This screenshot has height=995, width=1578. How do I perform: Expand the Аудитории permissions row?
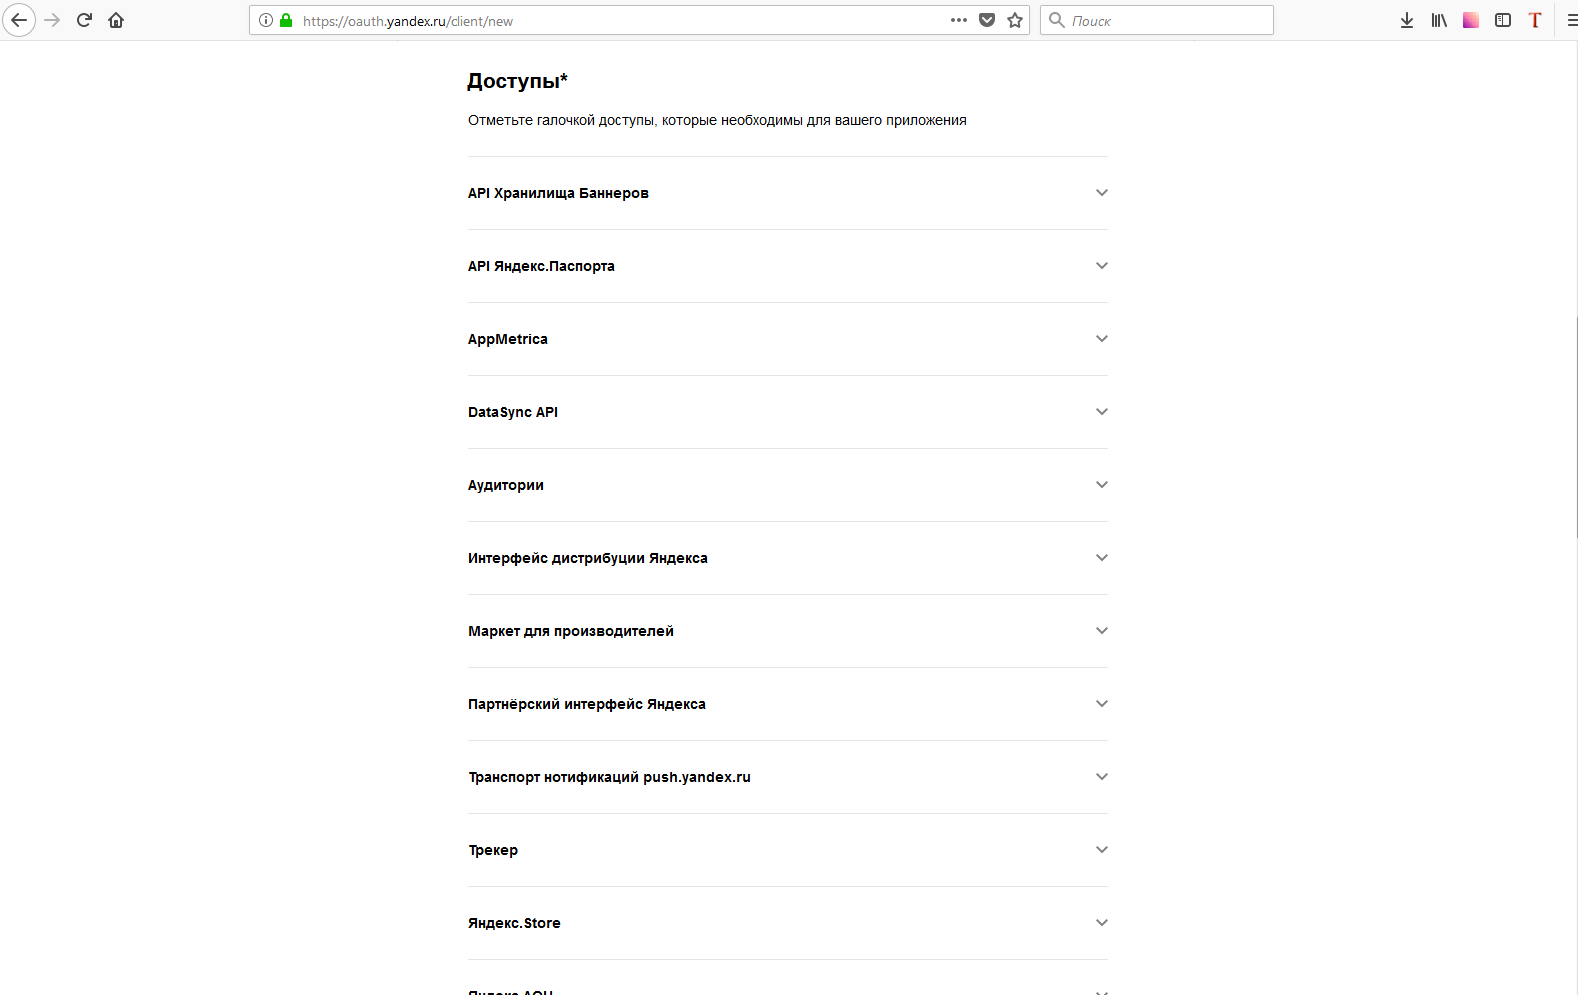click(x=788, y=485)
